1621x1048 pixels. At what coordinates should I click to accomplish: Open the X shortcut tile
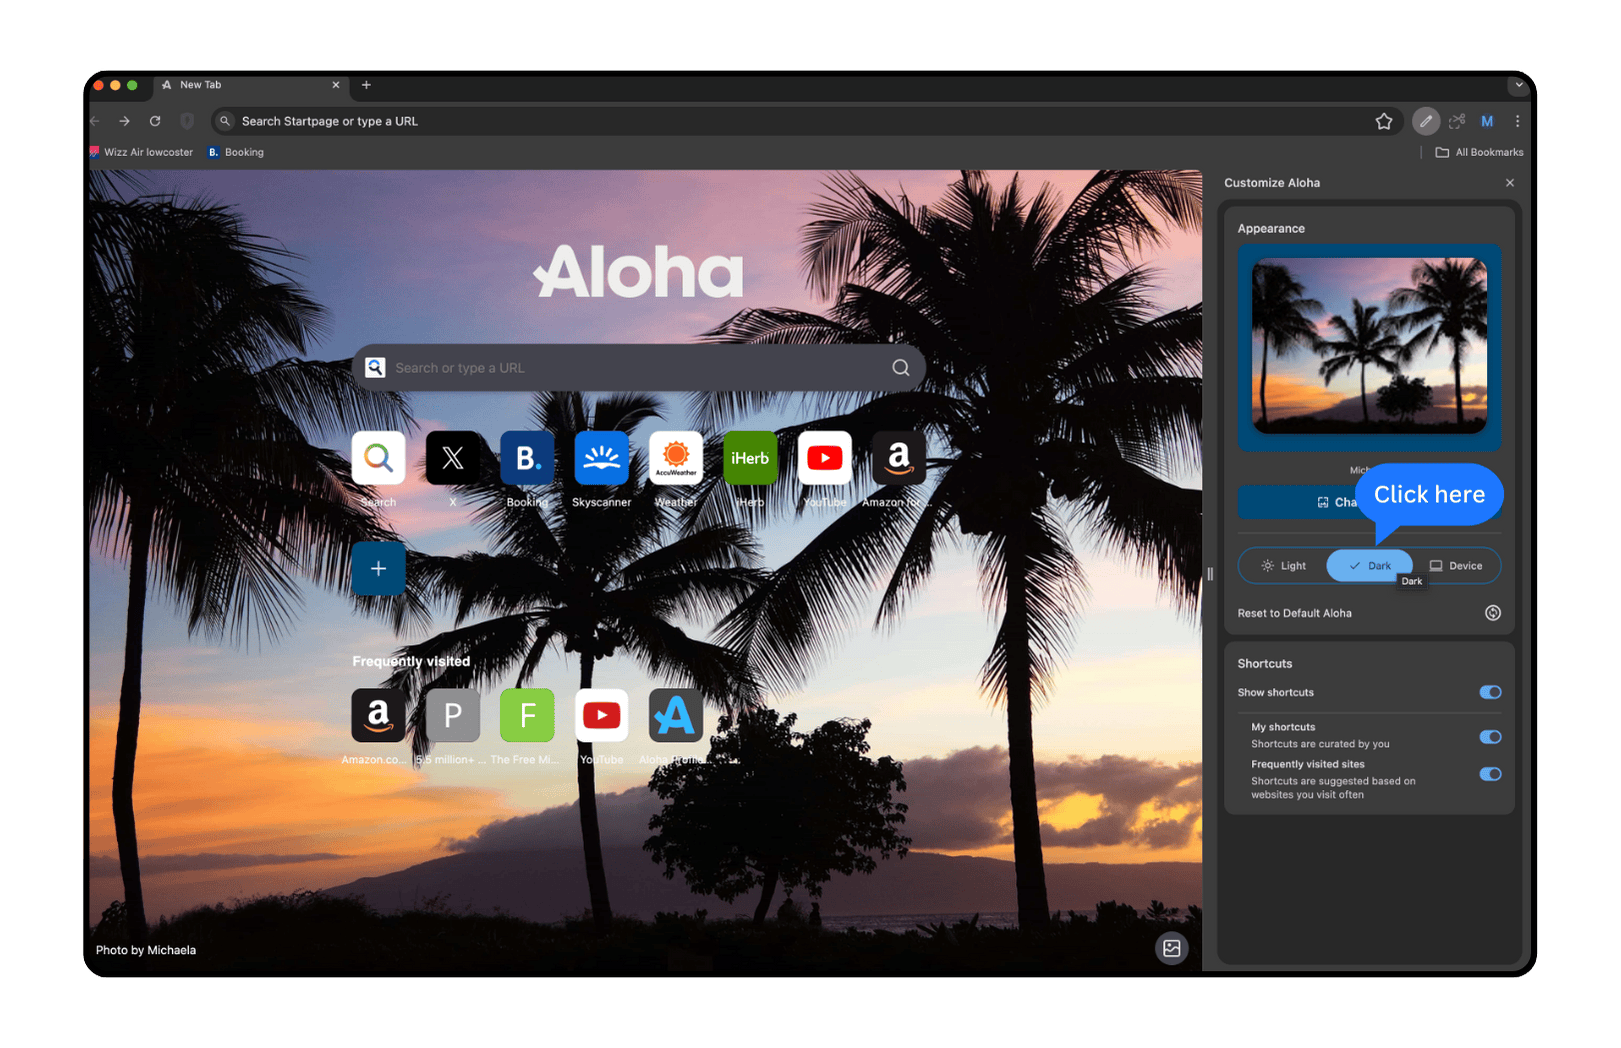point(452,458)
